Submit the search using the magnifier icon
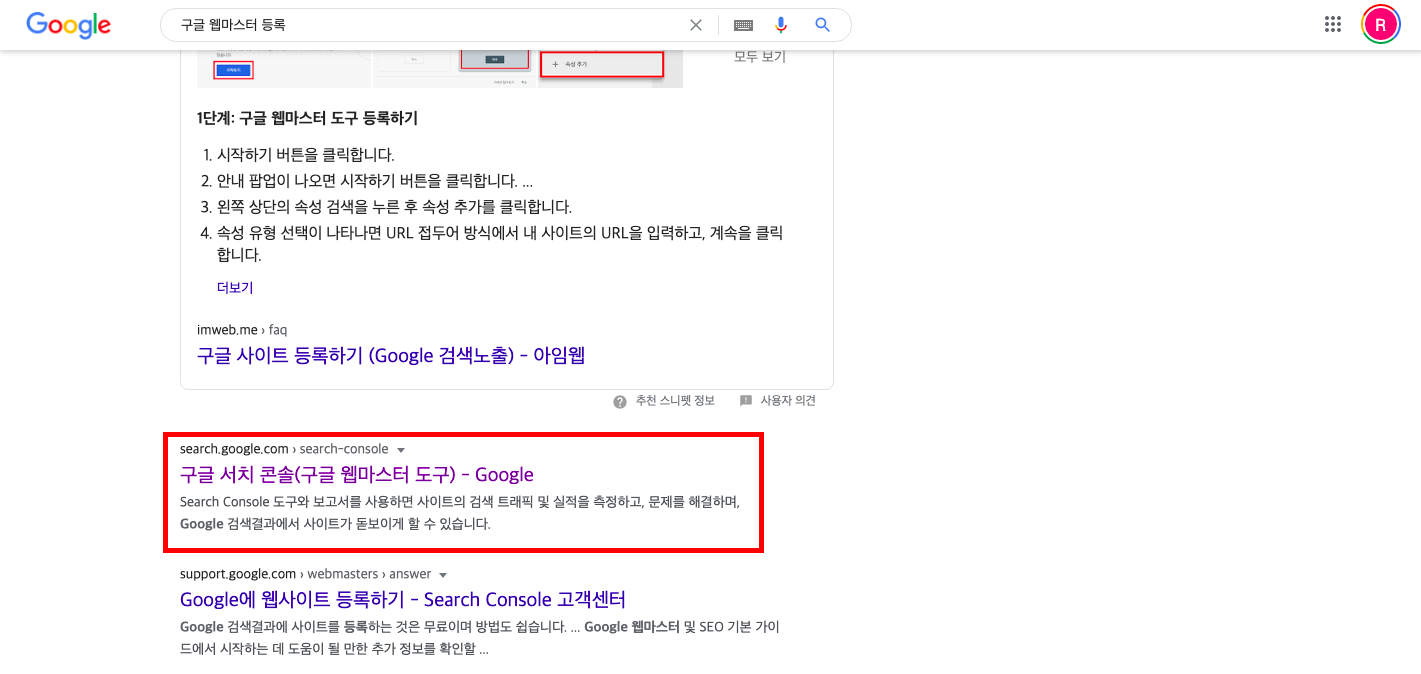This screenshot has width=1421, height=674. [821, 24]
